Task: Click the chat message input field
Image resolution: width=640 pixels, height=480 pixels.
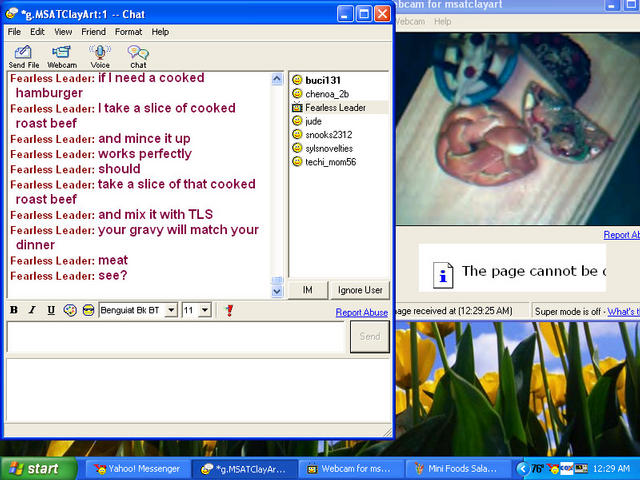Action: pyautogui.click(x=176, y=337)
